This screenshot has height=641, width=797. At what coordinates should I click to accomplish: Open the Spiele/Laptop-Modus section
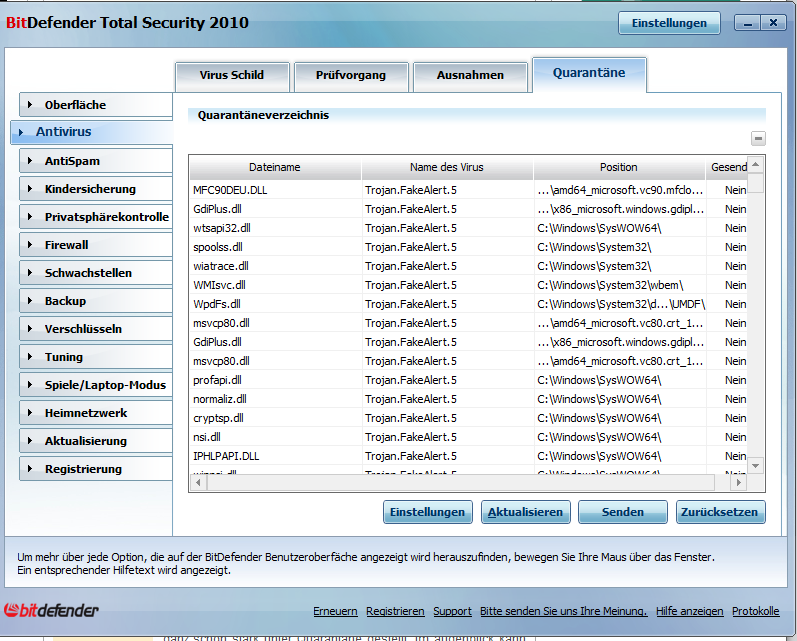[96, 385]
